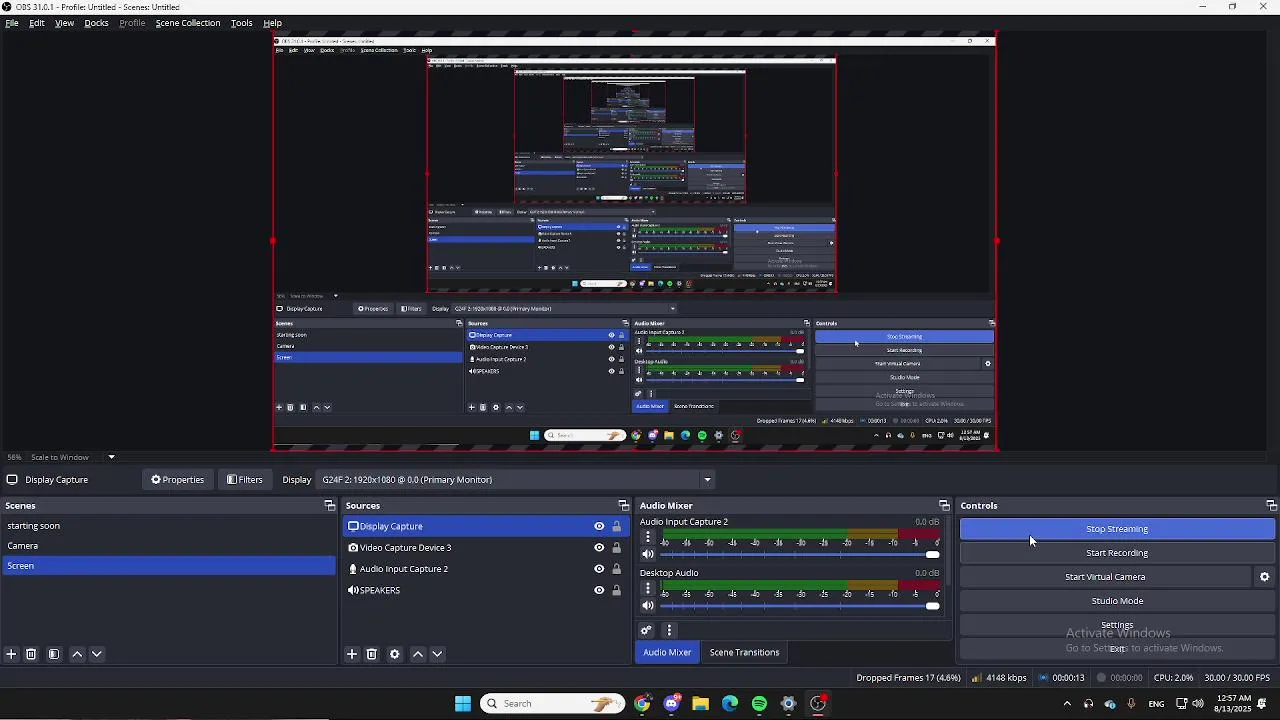Image resolution: width=1280 pixels, height=720 pixels.
Task: Open Properties for Display Capture
Action: click(x=178, y=480)
